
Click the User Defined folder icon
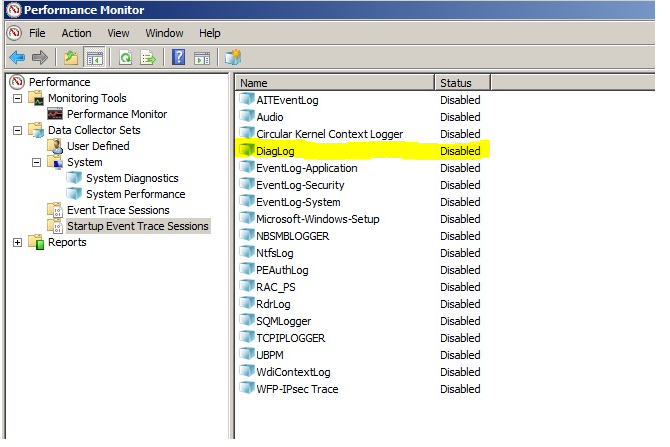pos(55,146)
